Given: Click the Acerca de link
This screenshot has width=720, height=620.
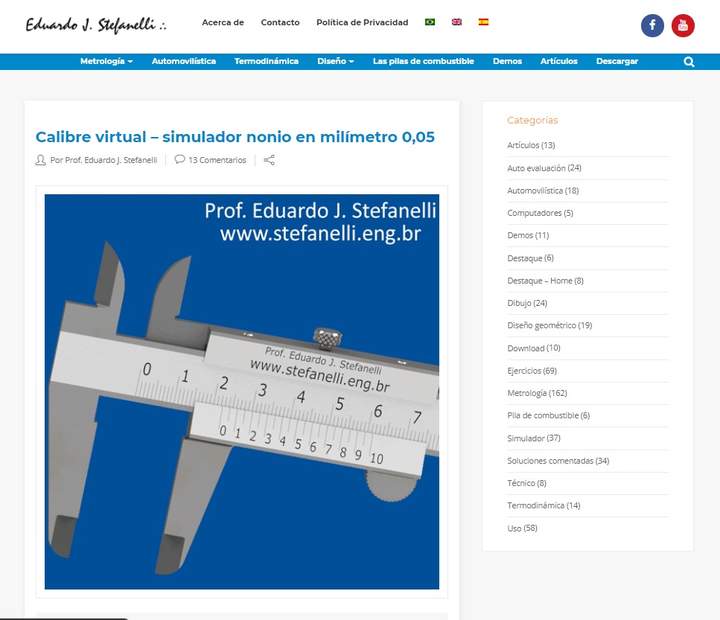Looking at the screenshot, I should coord(222,22).
